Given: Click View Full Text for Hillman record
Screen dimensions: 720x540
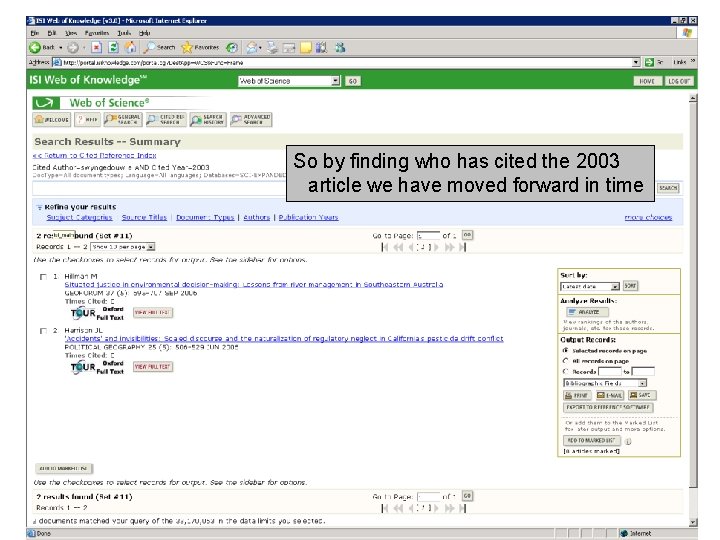Looking at the screenshot, I should 153,312.
